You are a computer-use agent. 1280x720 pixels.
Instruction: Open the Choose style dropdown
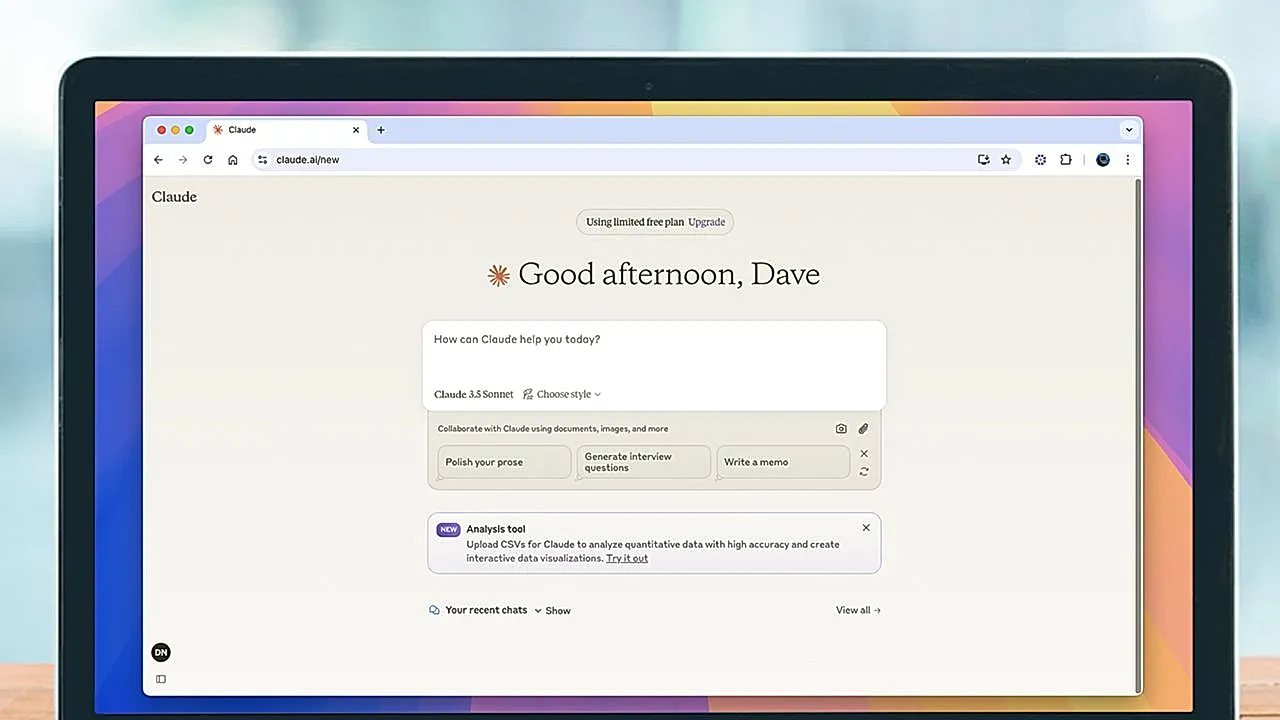(x=562, y=394)
